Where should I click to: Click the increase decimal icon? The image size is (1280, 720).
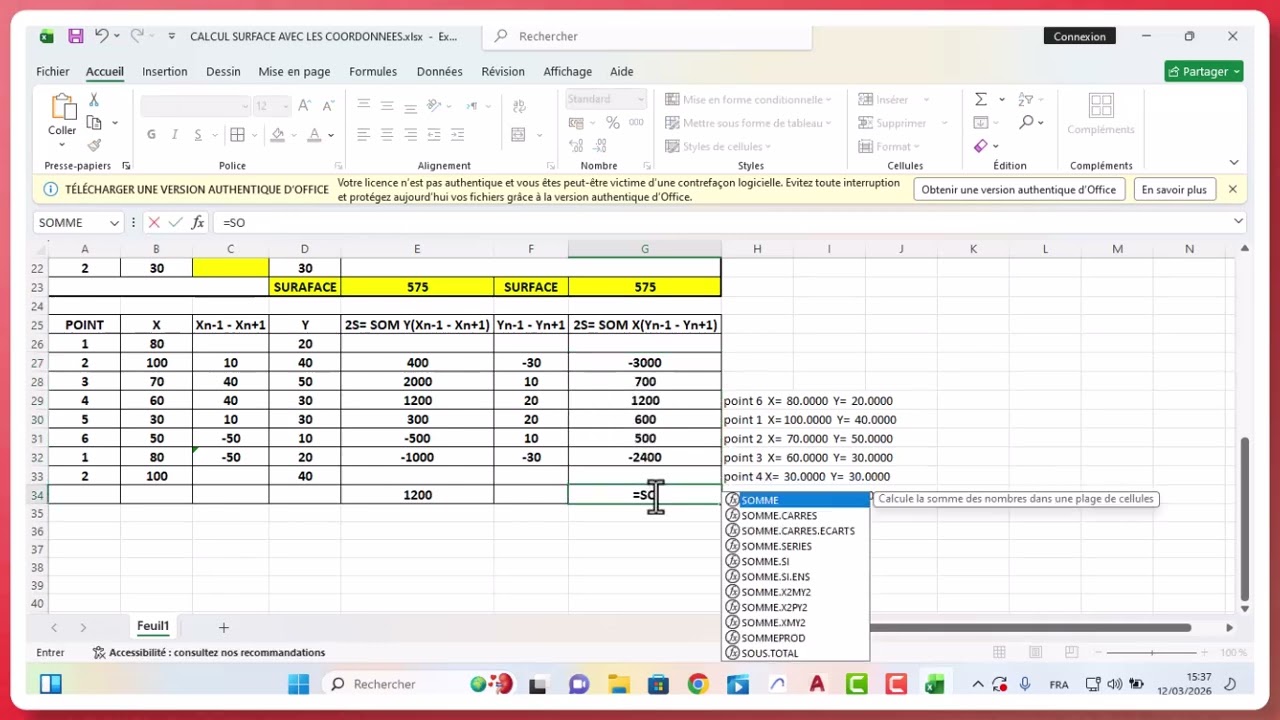pyautogui.click(x=578, y=146)
